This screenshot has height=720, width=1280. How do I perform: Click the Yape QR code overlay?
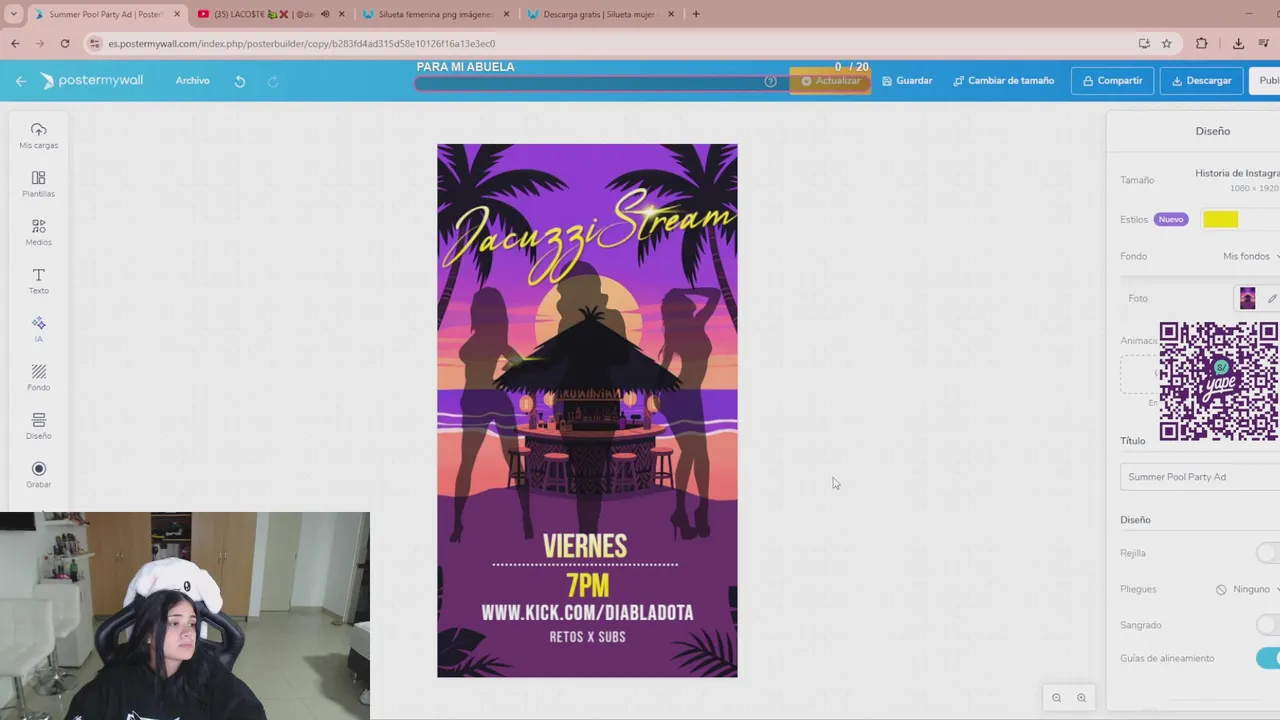[x=1219, y=381]
